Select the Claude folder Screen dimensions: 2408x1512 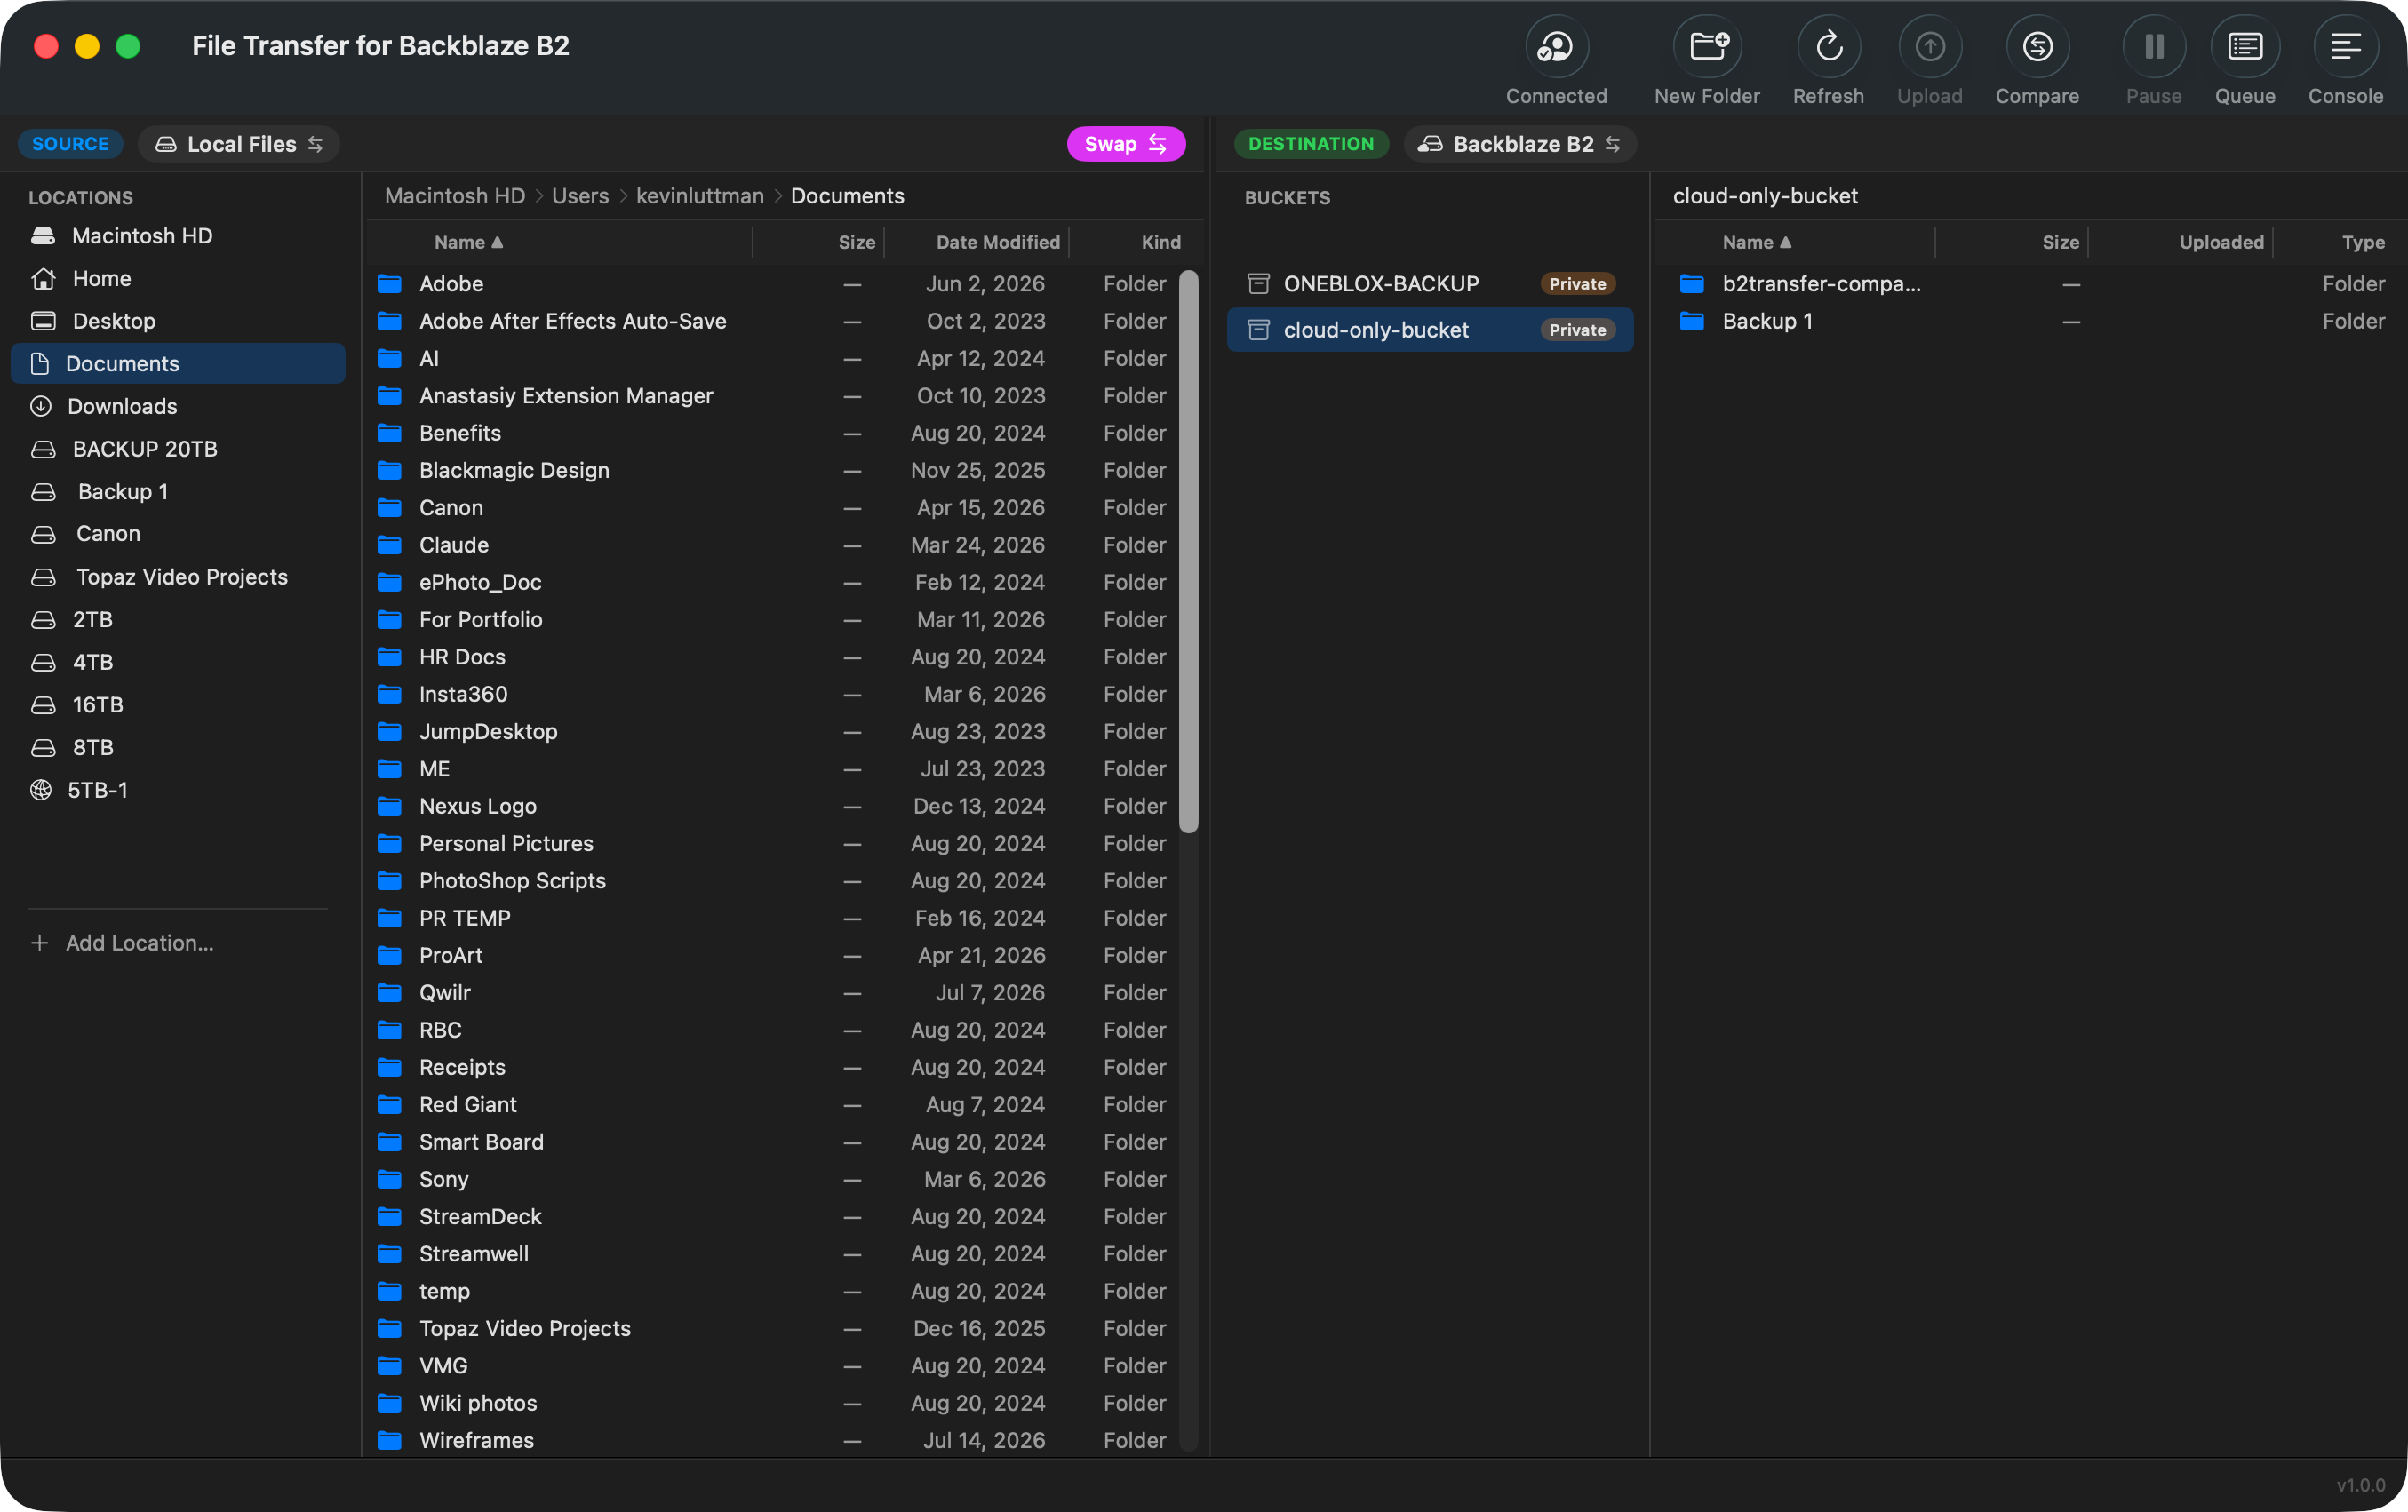pos(772,545)
